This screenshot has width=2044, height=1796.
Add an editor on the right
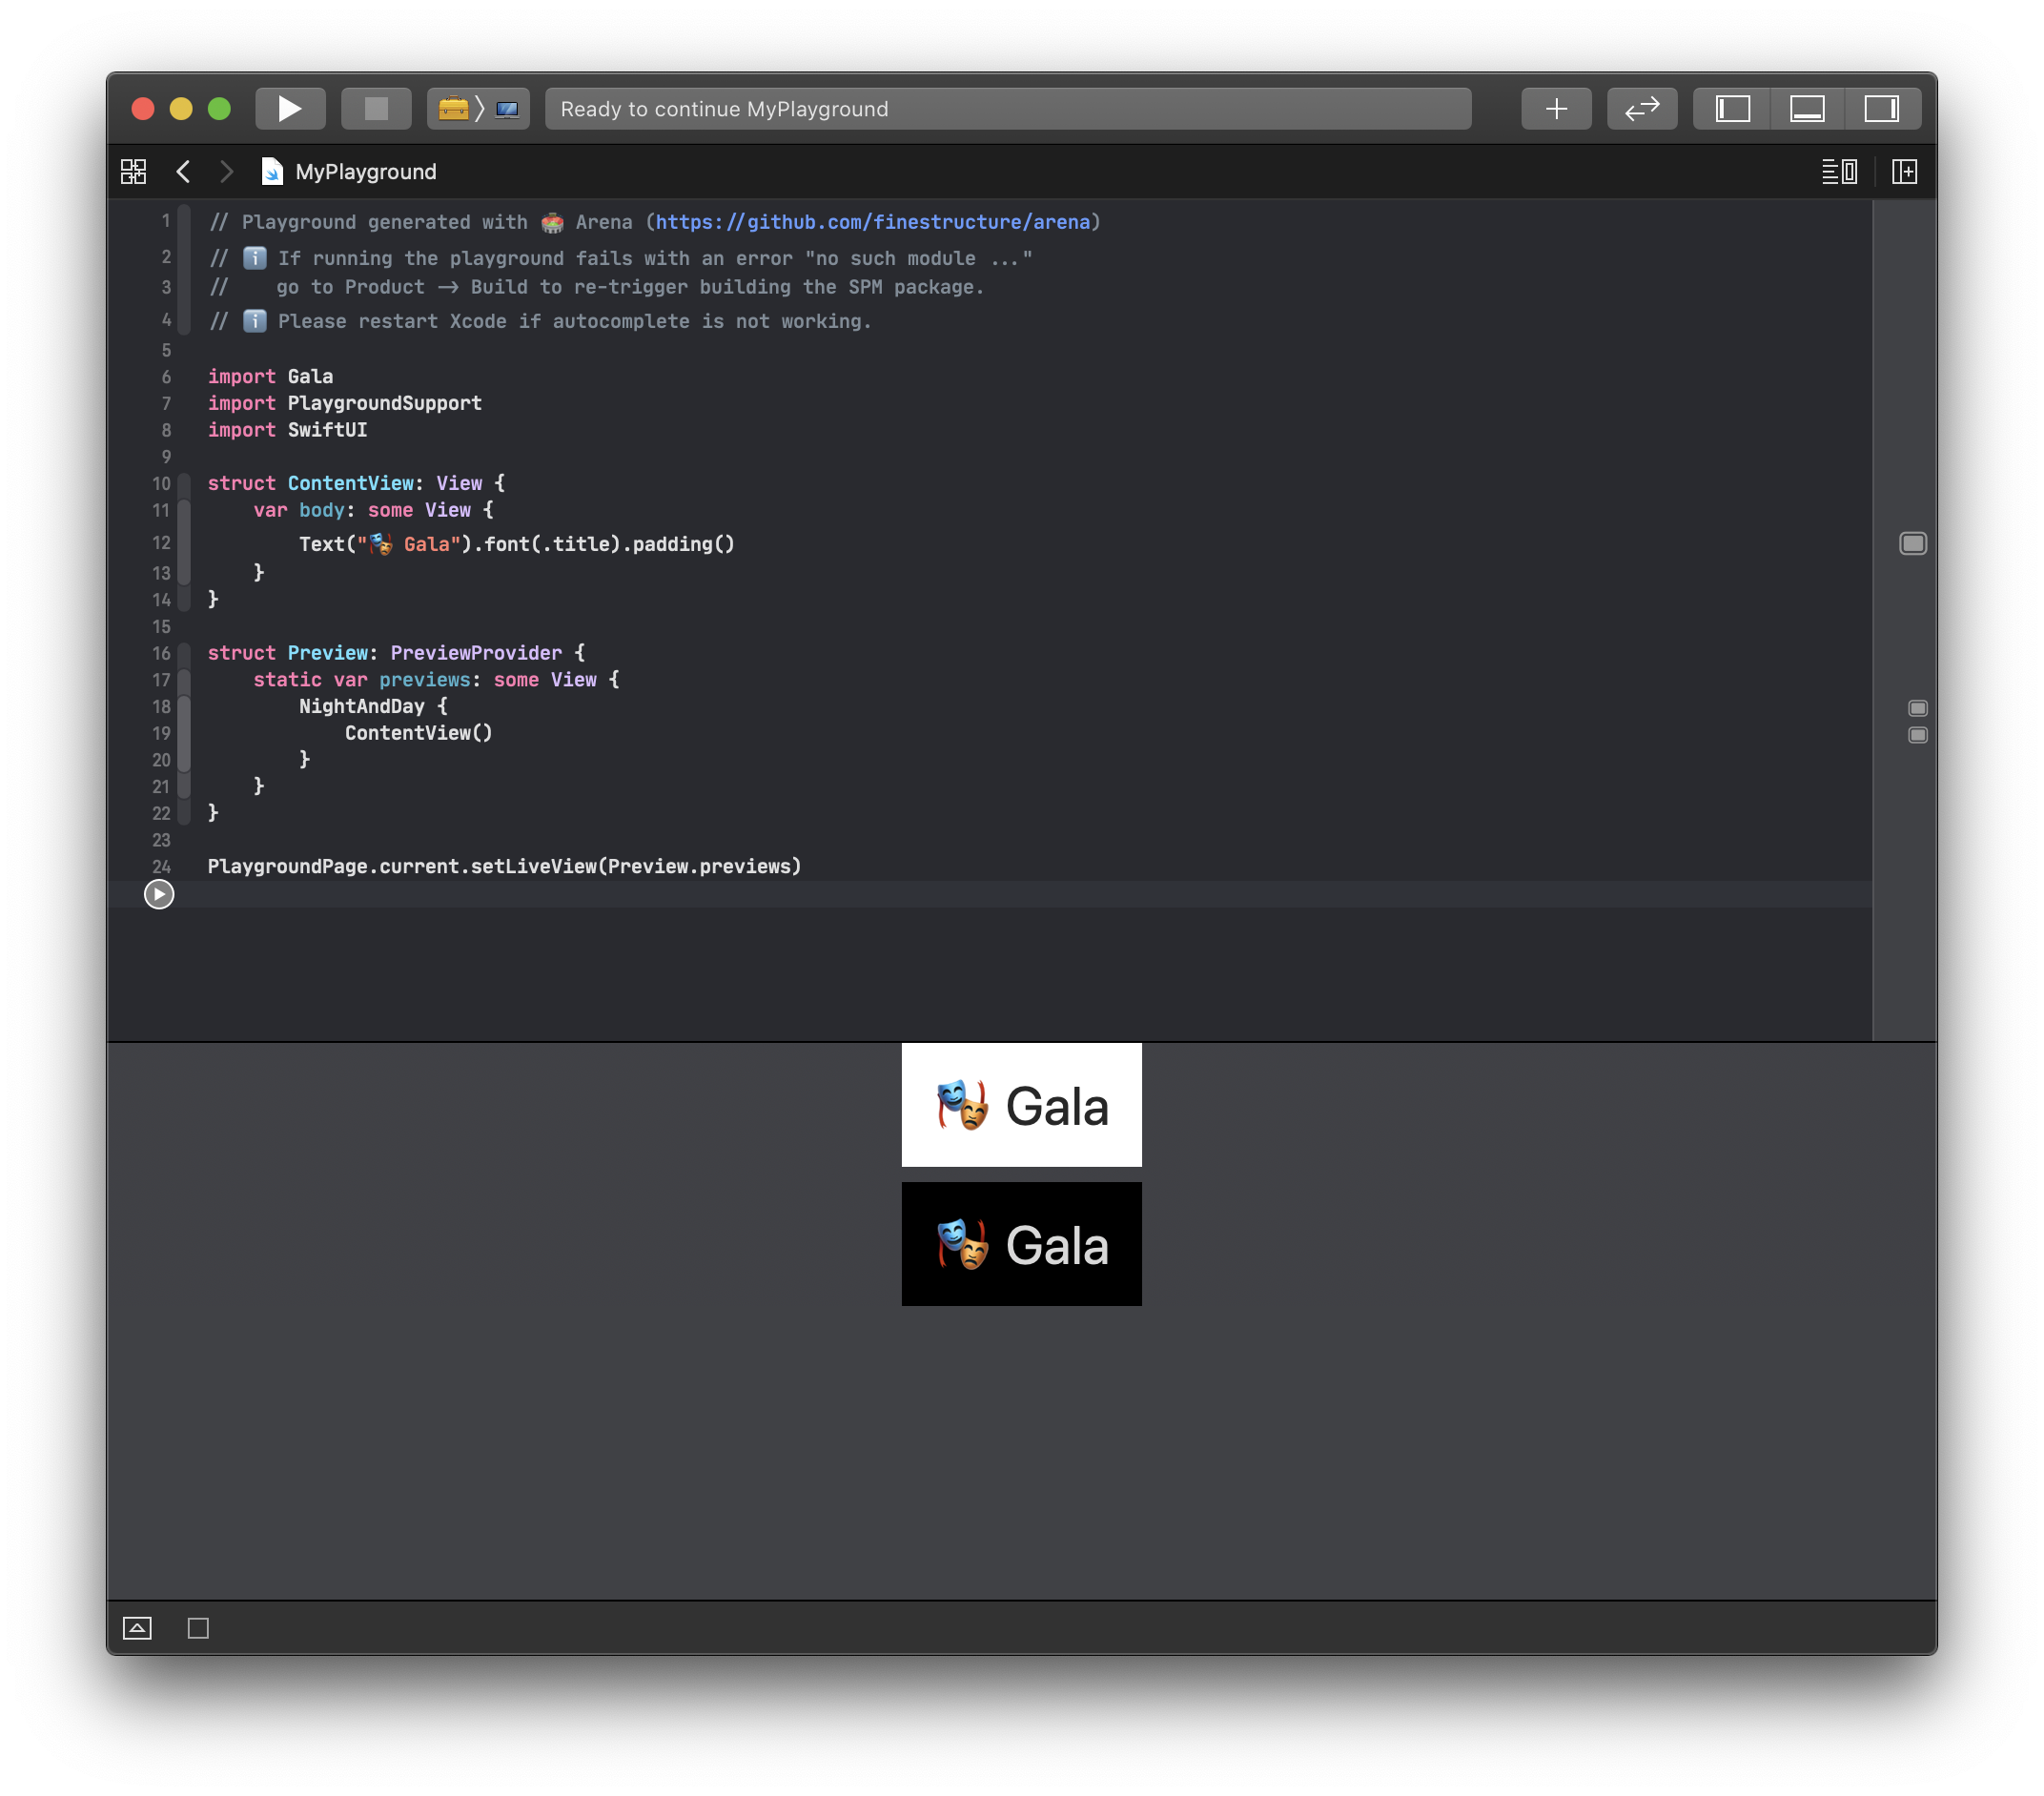pyautogui.click(x=1904, y=171)
